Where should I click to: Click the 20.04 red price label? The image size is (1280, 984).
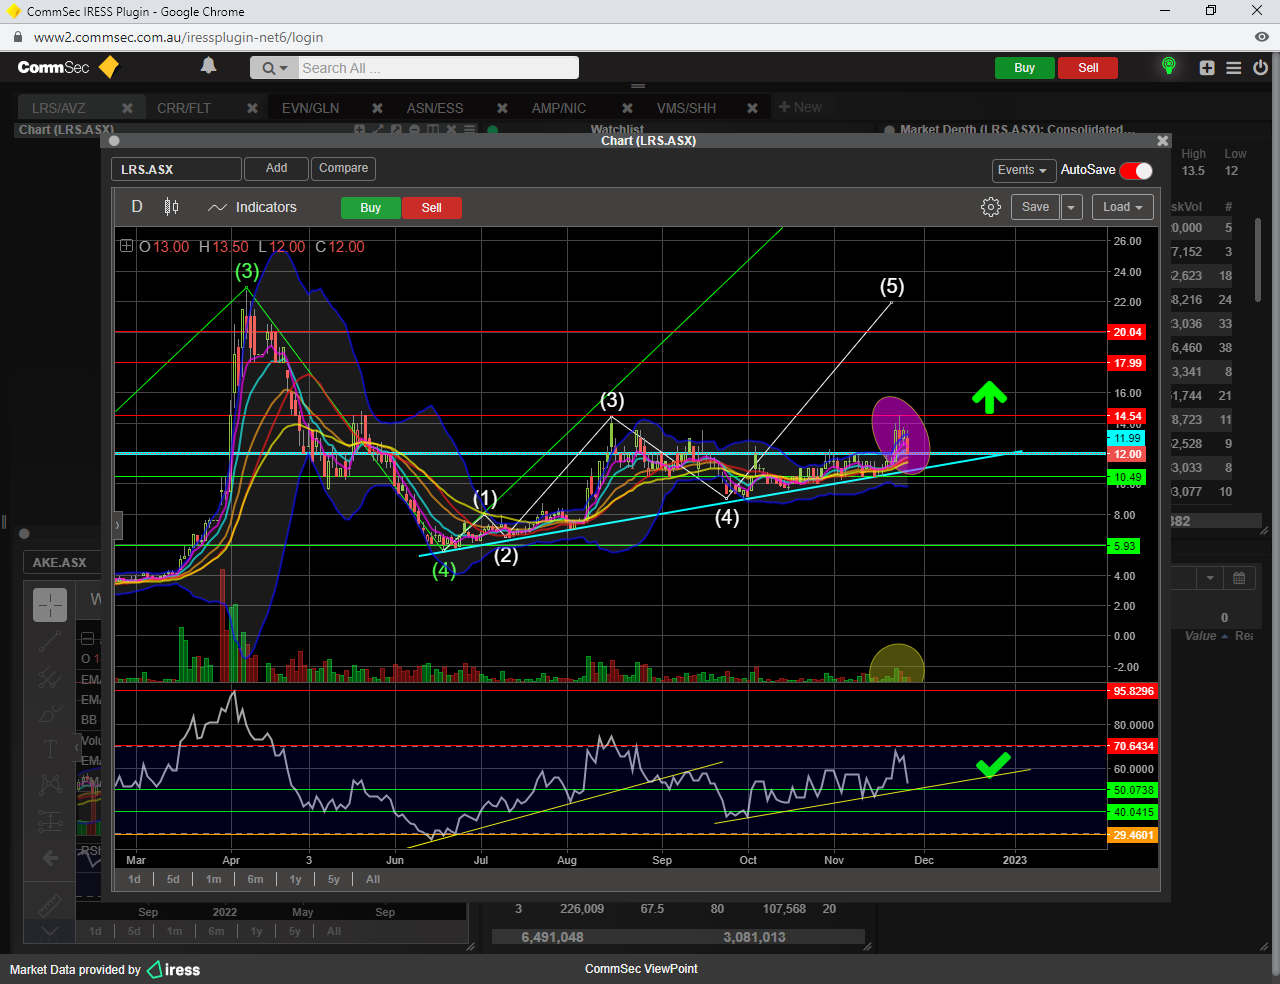click(x=1127, y=332)
